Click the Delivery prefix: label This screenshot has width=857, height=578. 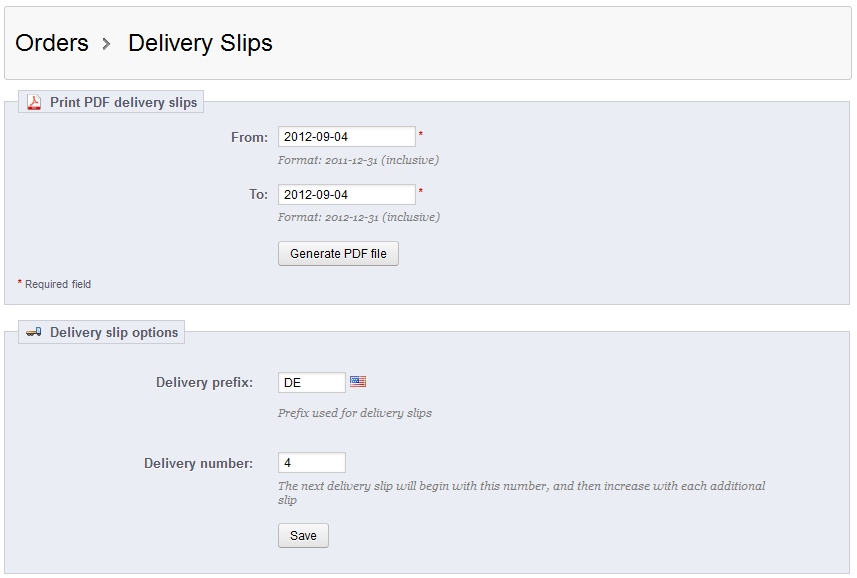tap(204, 382)
